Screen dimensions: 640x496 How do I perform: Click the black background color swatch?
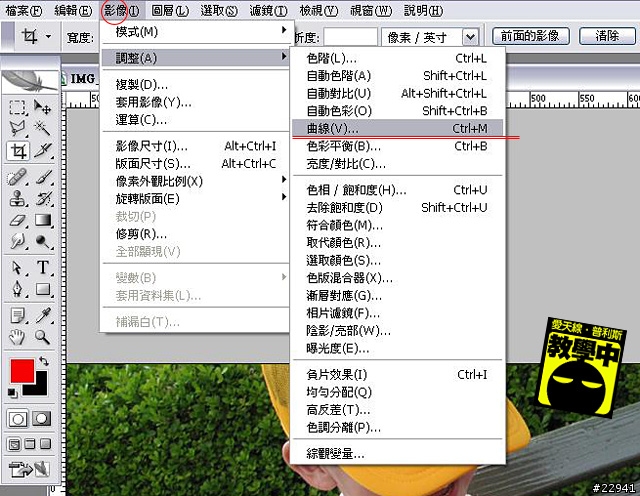[x=41, y=386]
